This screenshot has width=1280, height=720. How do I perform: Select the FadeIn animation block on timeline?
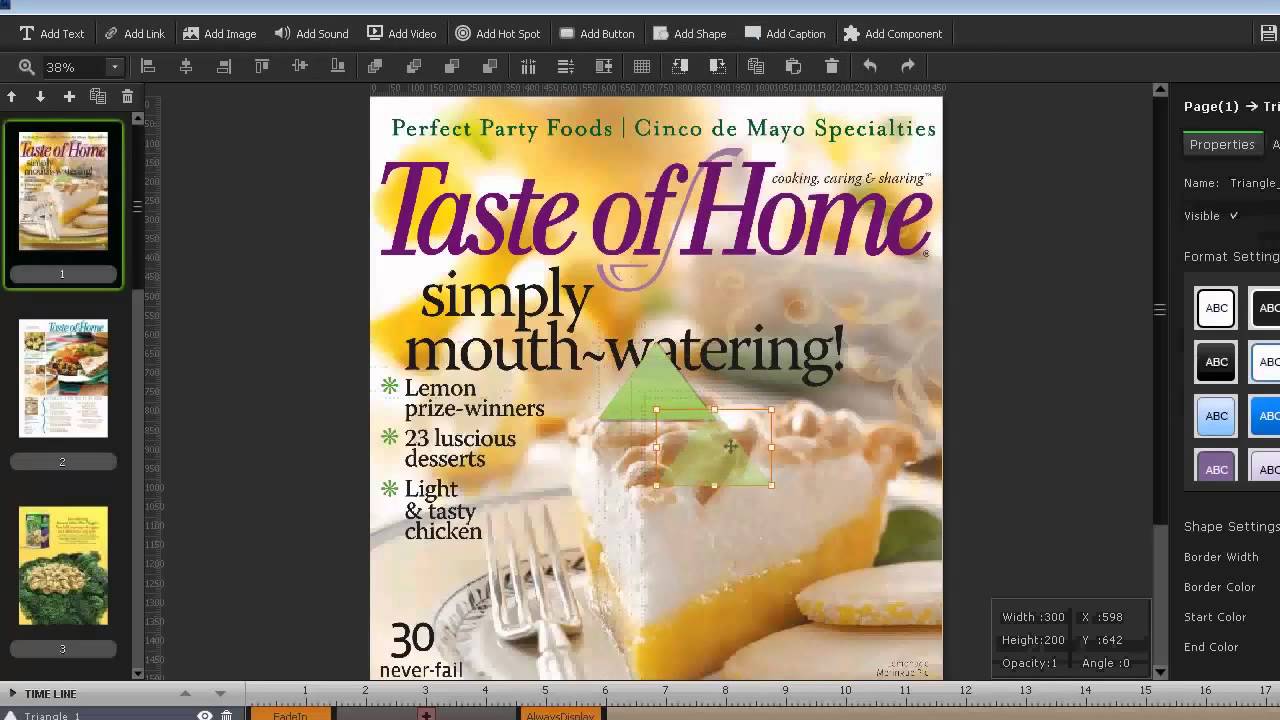coord(291,714)
